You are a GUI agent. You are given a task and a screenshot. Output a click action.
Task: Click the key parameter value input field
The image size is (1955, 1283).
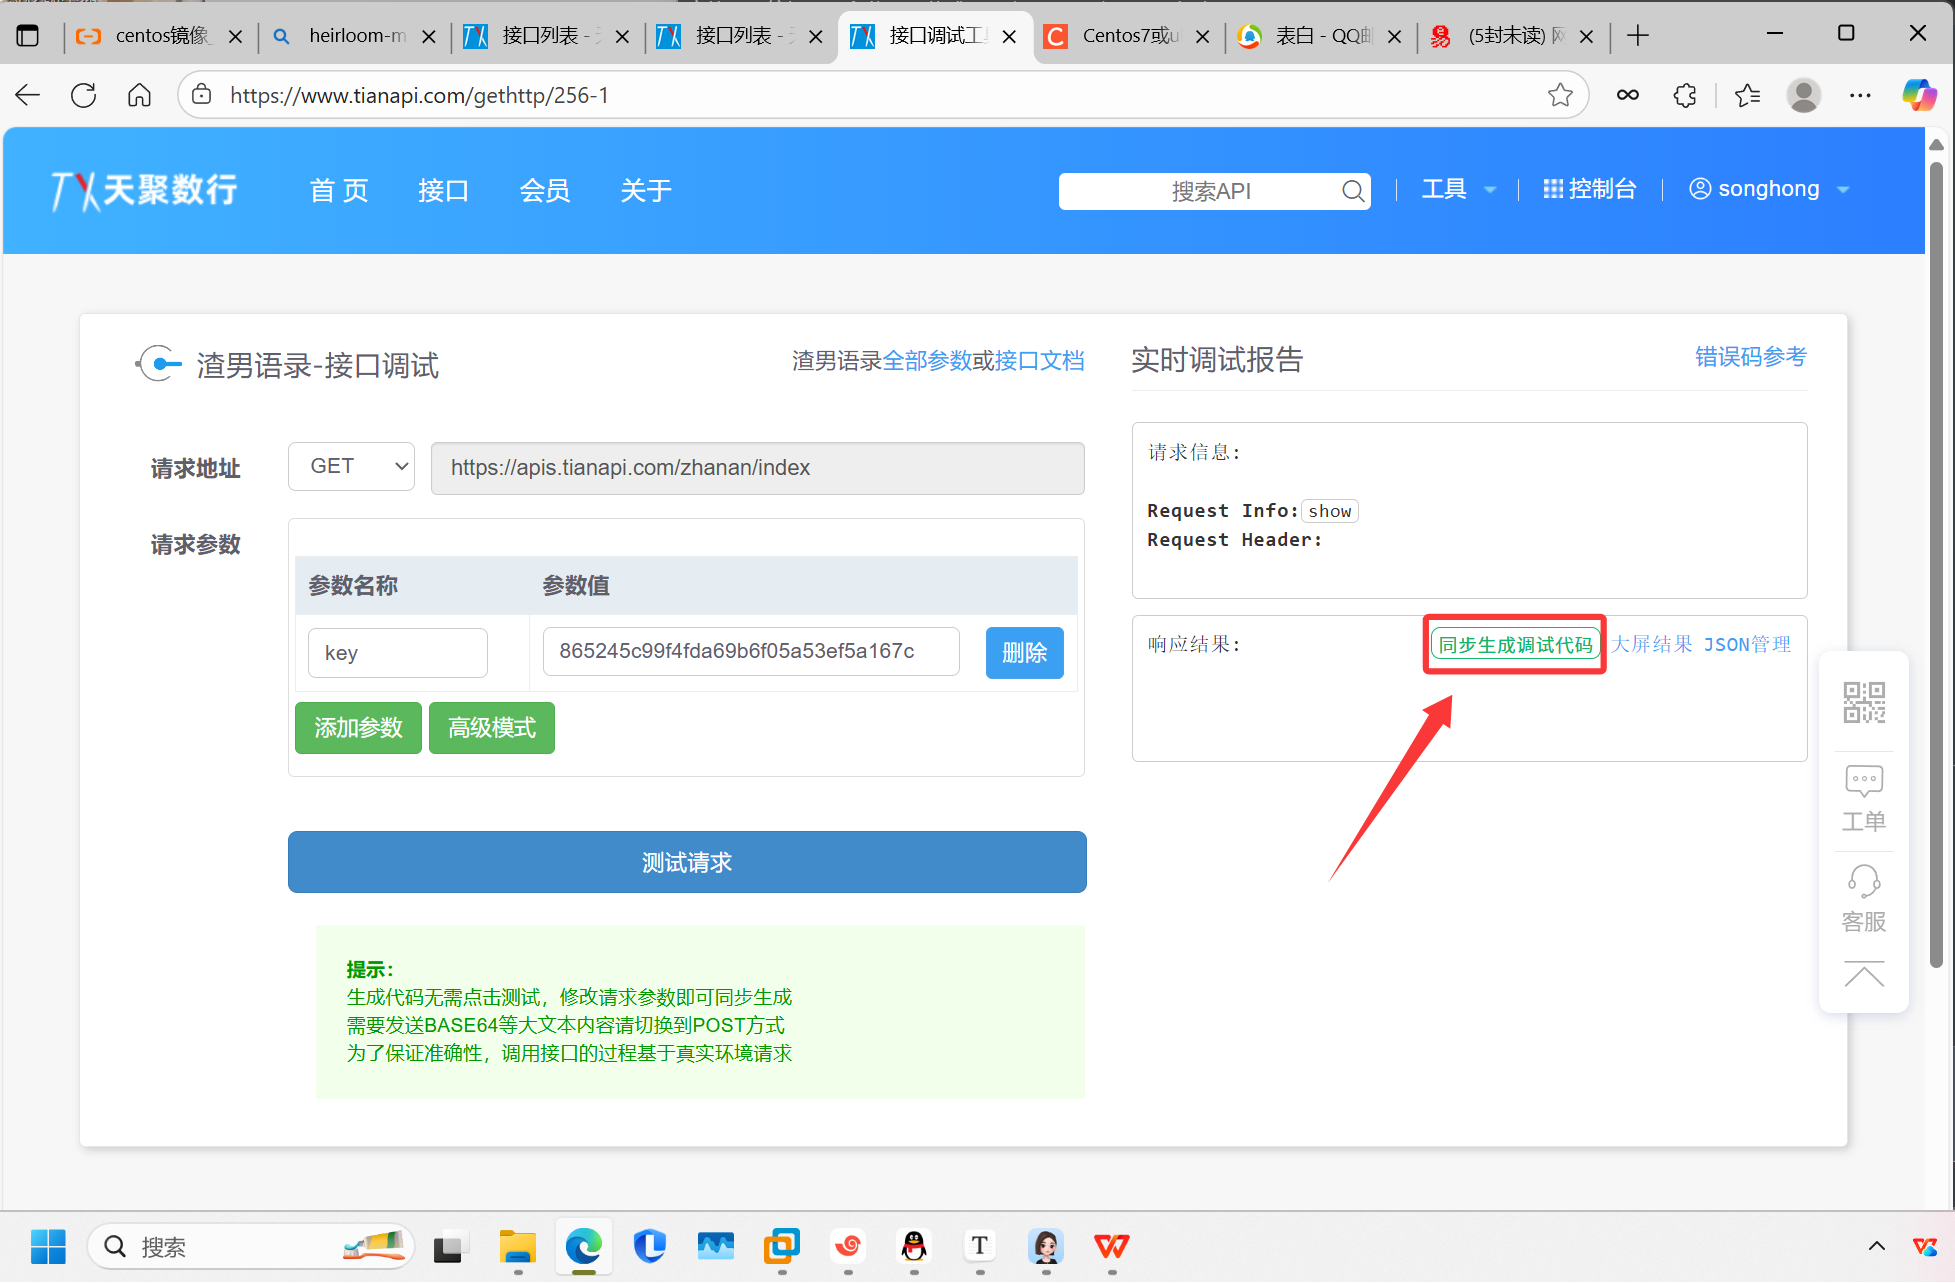[750, 652]
